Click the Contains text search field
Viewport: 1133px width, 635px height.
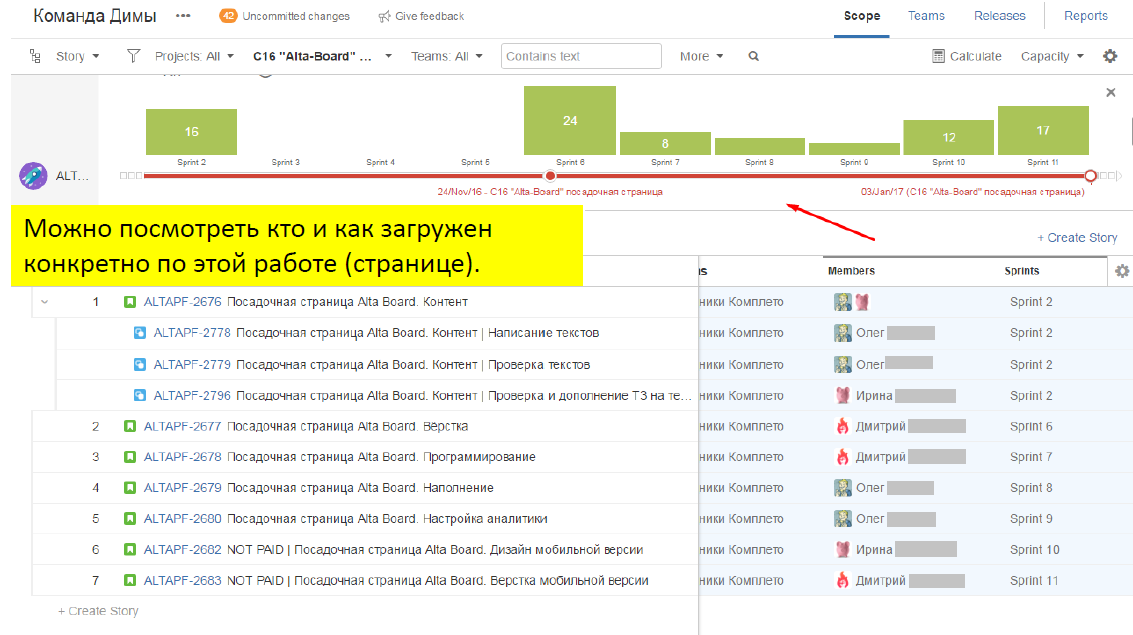581,57
